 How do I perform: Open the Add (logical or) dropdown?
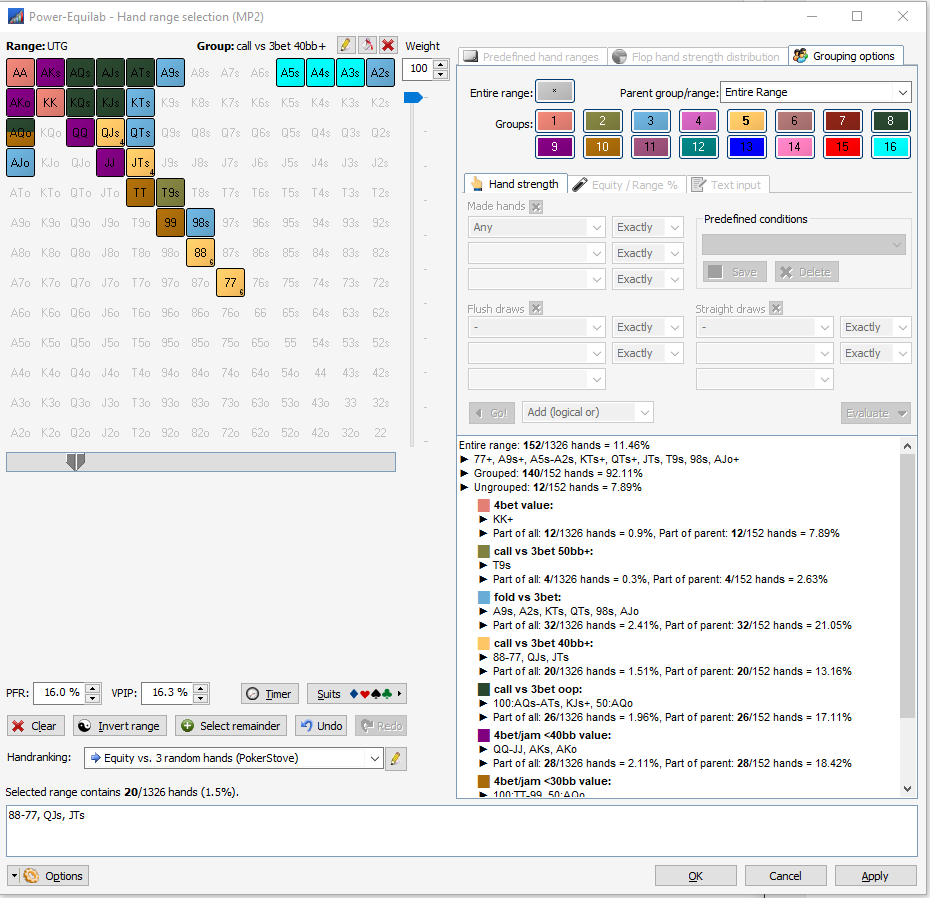(x=588, y=412)
